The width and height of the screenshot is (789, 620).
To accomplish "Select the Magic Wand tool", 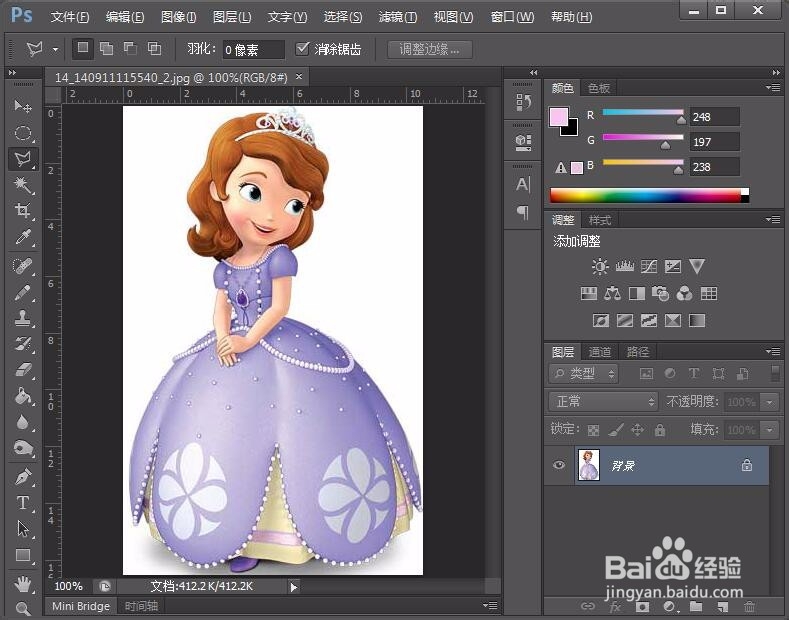I will pyautogui.click(x=23, y=185).
